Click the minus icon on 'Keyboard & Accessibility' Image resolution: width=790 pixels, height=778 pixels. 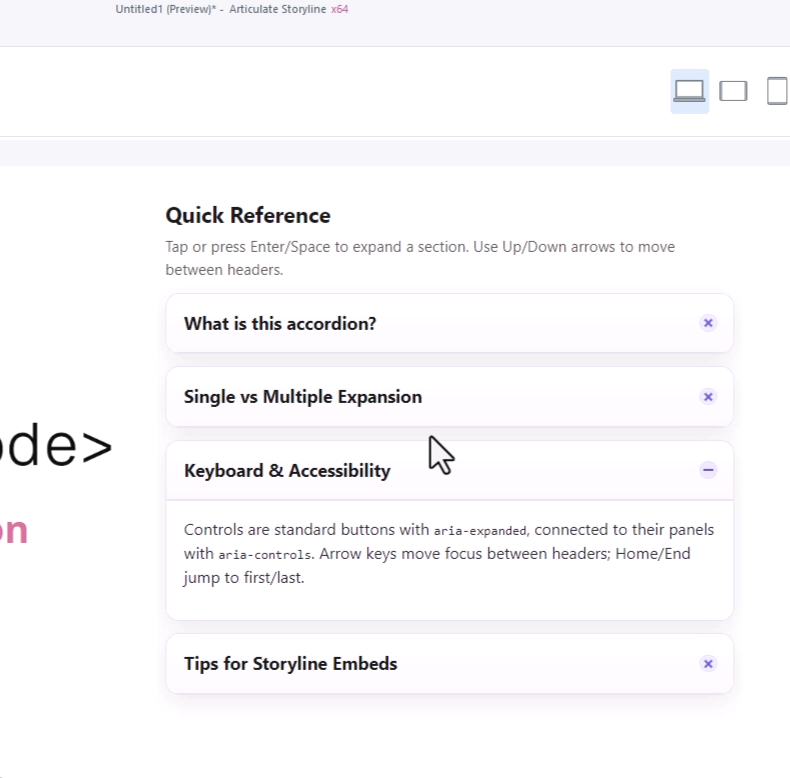click(708, 470)
